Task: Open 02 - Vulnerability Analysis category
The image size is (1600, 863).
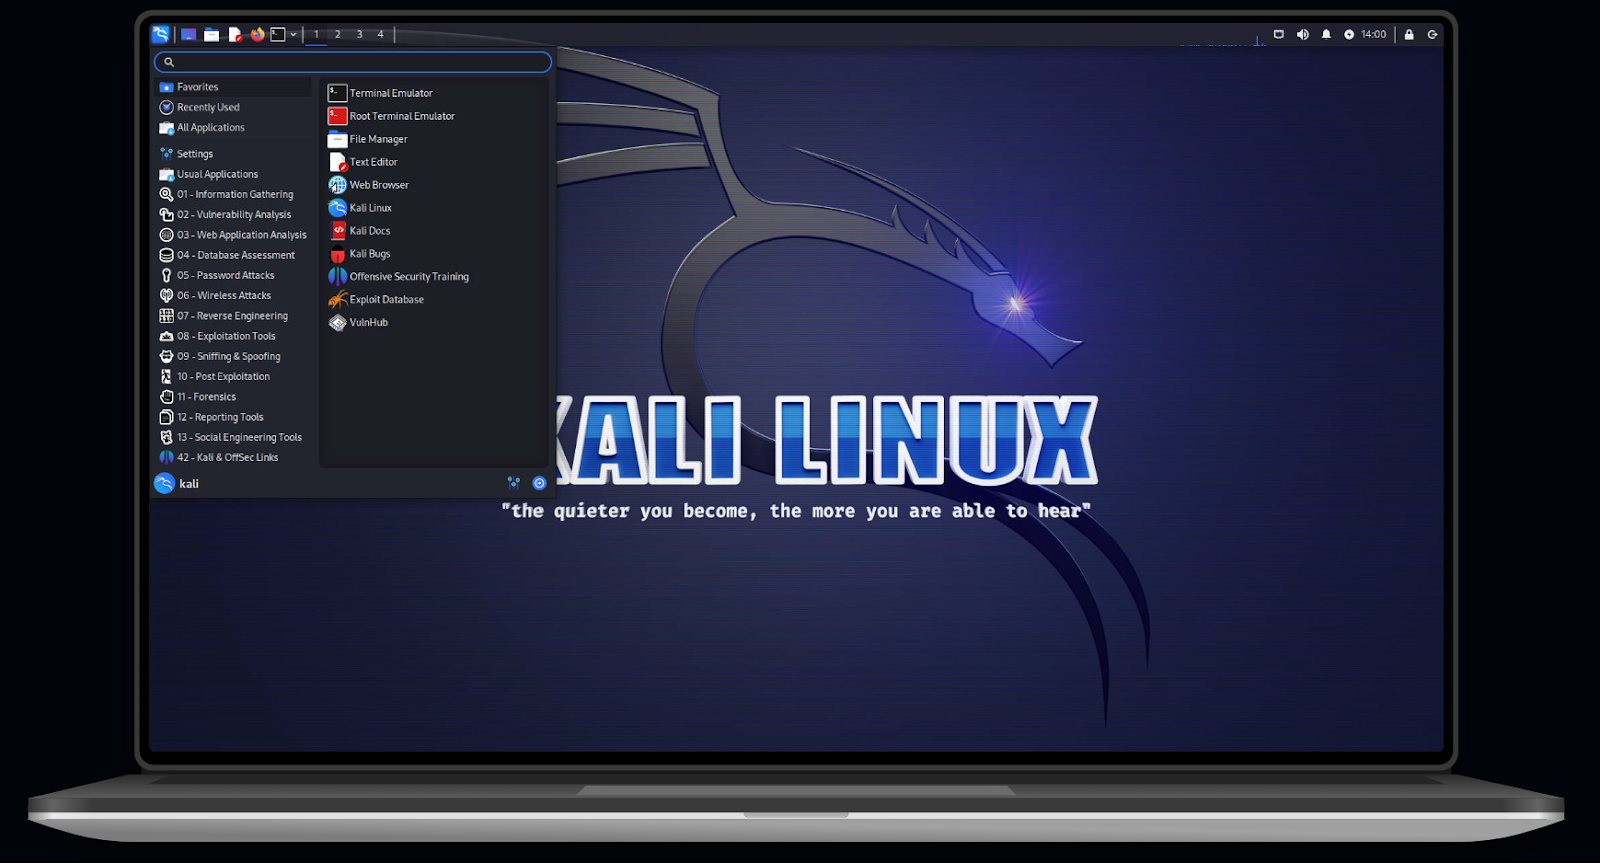Action: (x=234, y=215)
